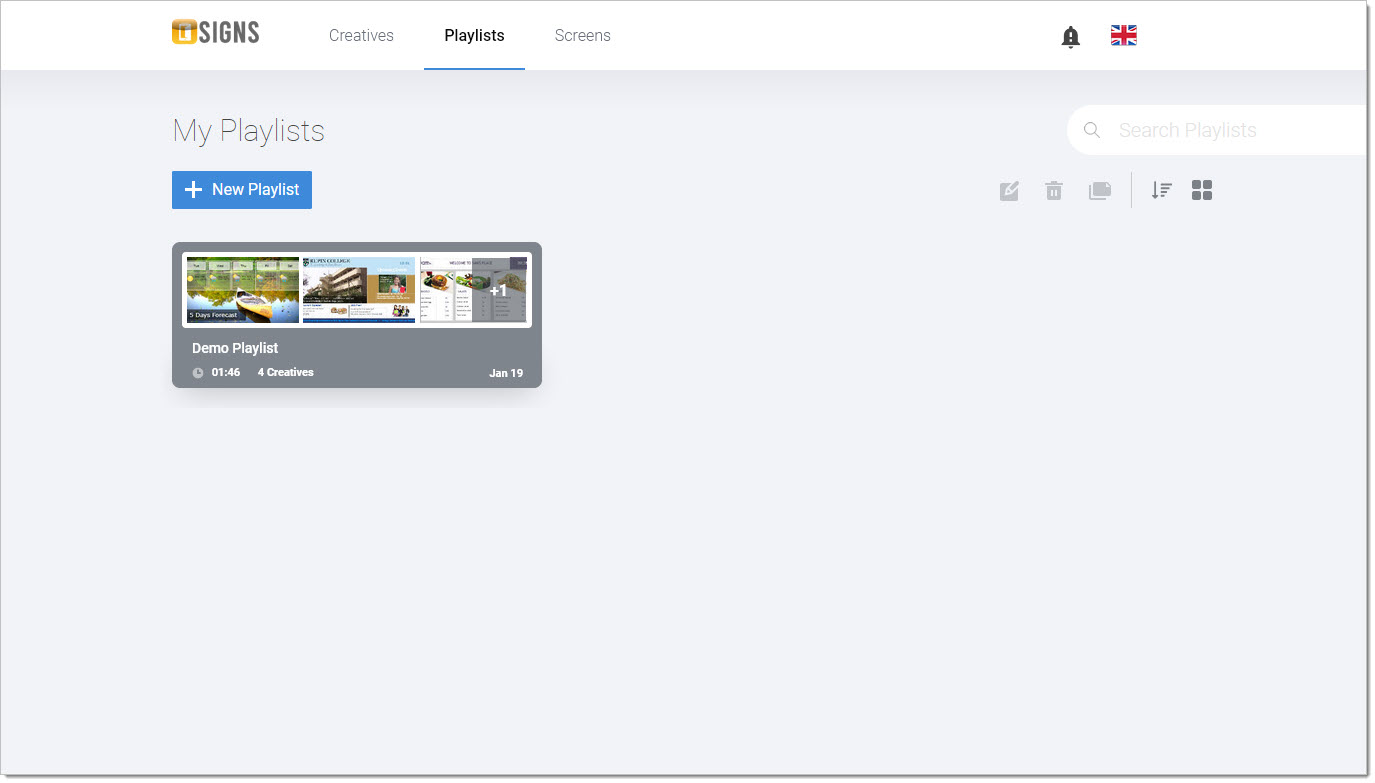1375x783 pixels.
Task: Click the 4 Creatives count label
Action: point(286,372)
